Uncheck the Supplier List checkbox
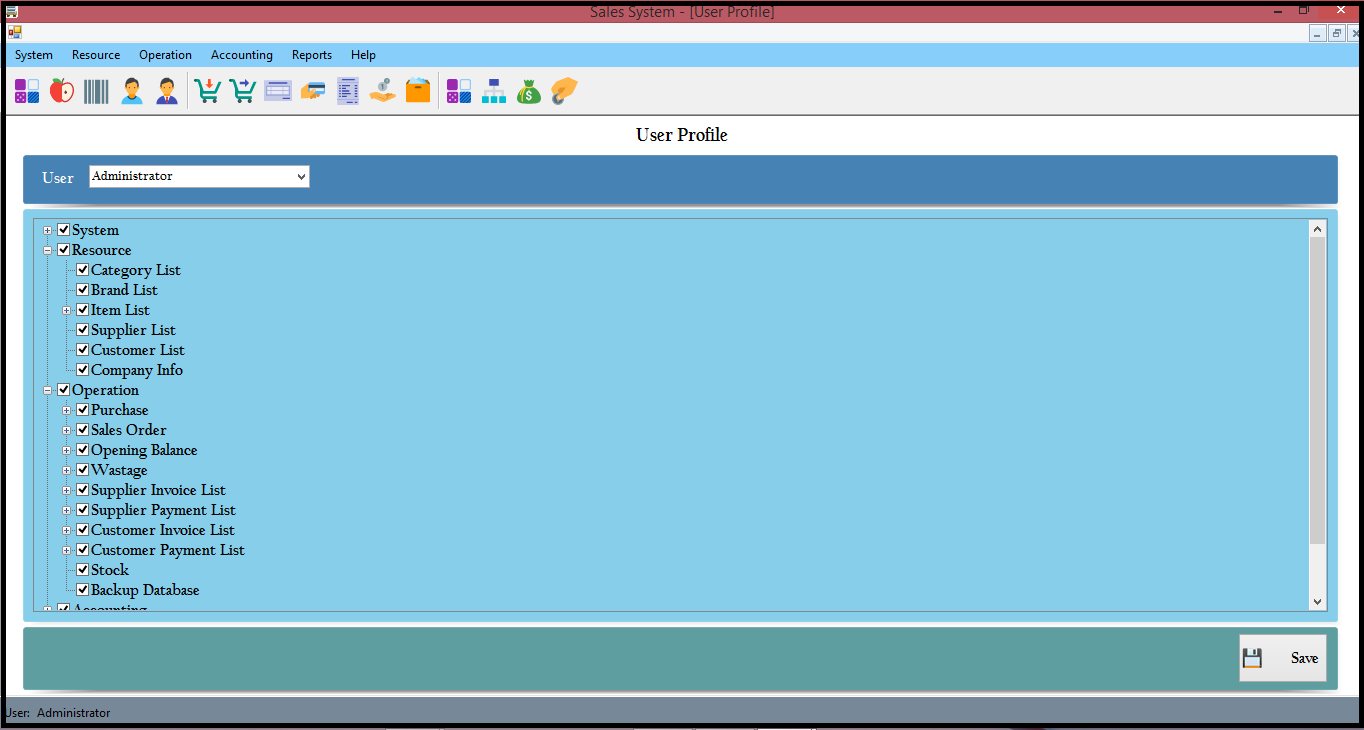 pyautogui.click(x=83, y=330)
